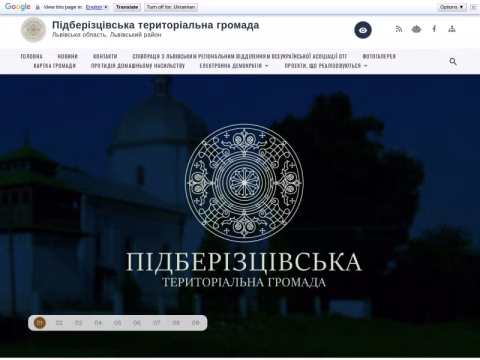
Task: Click the Translate button
Action: point(127,7)
